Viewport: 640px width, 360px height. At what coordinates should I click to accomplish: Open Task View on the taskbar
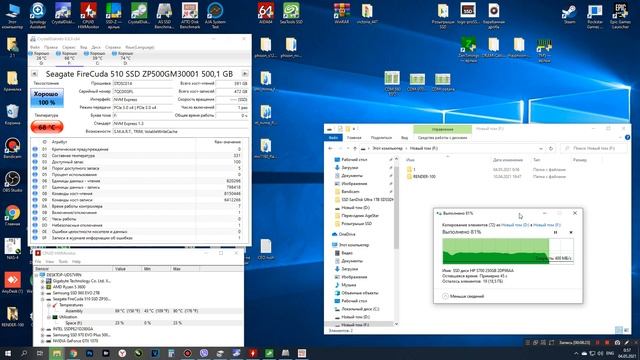point(40,353)
